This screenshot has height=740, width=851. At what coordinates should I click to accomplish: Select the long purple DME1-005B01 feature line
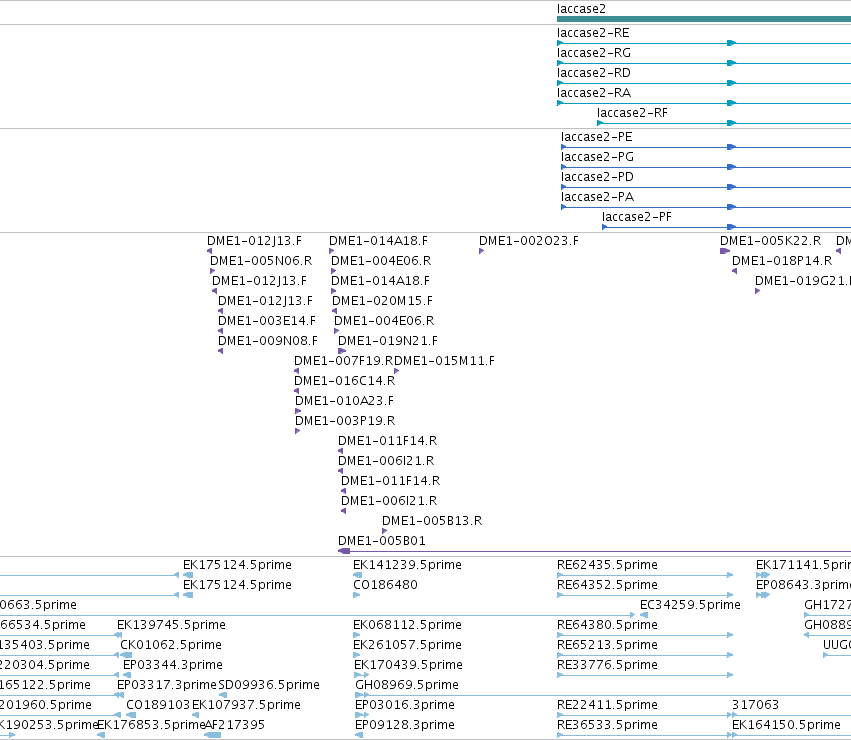tap(594, 551)
